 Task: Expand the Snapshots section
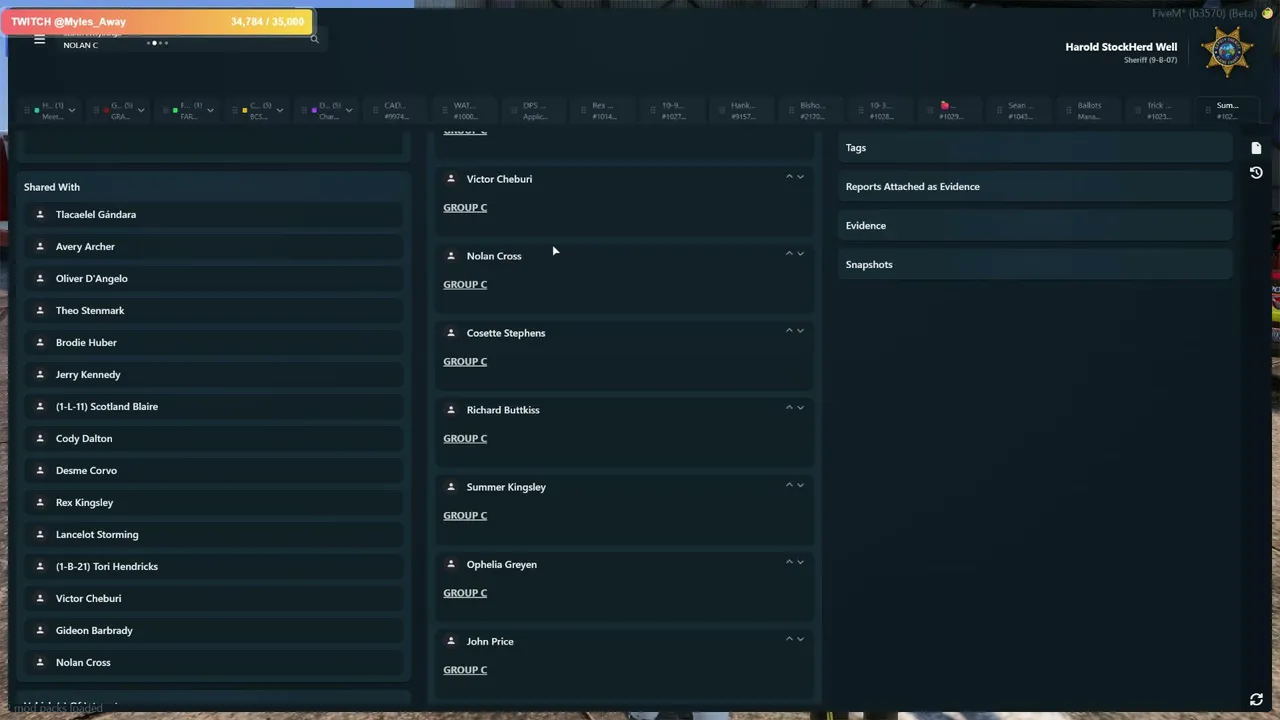1035,264
